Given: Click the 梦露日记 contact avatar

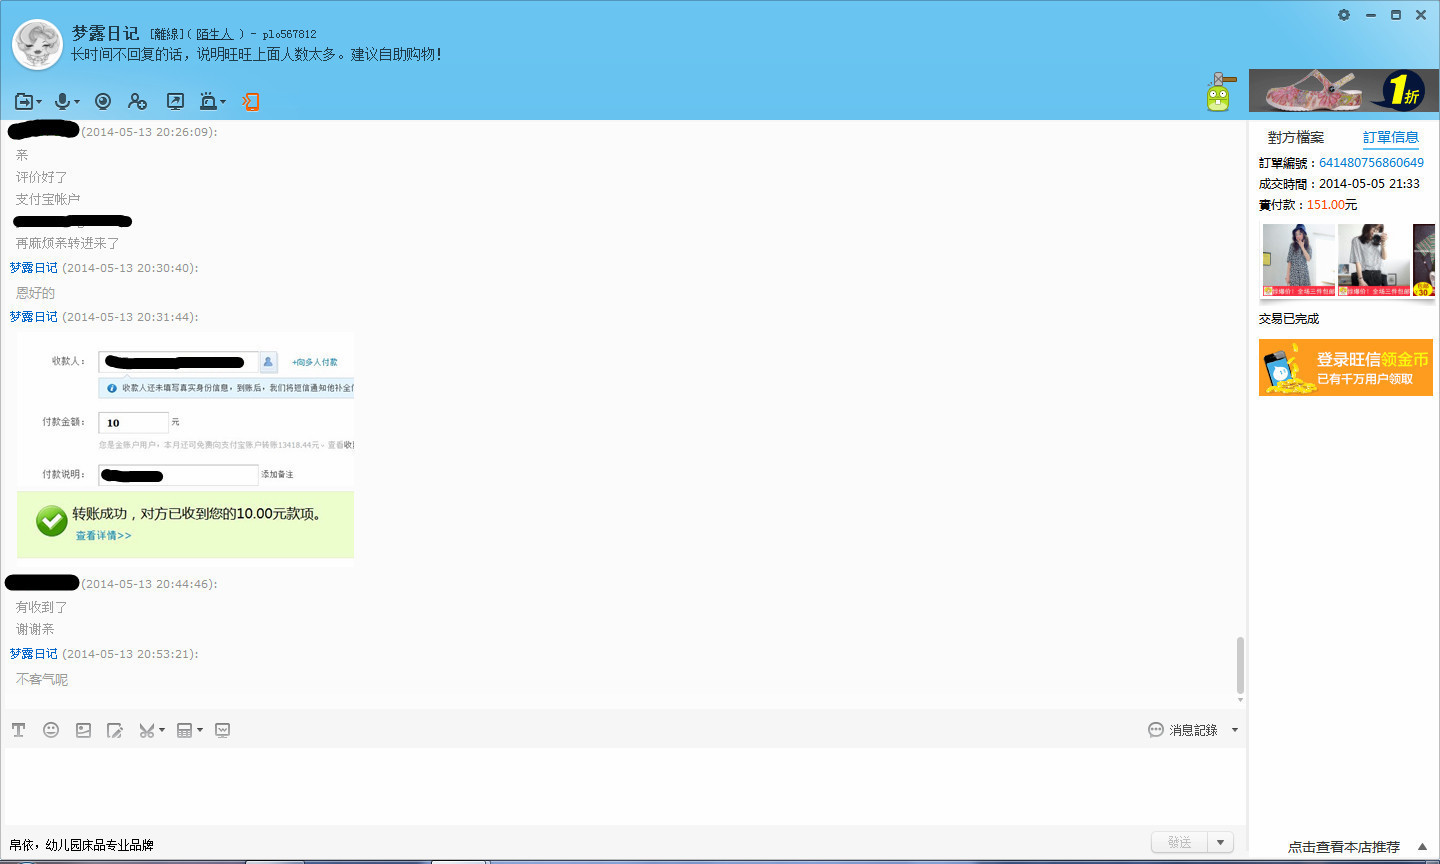Looking at the screenshot, I should [x=37, y=45].
